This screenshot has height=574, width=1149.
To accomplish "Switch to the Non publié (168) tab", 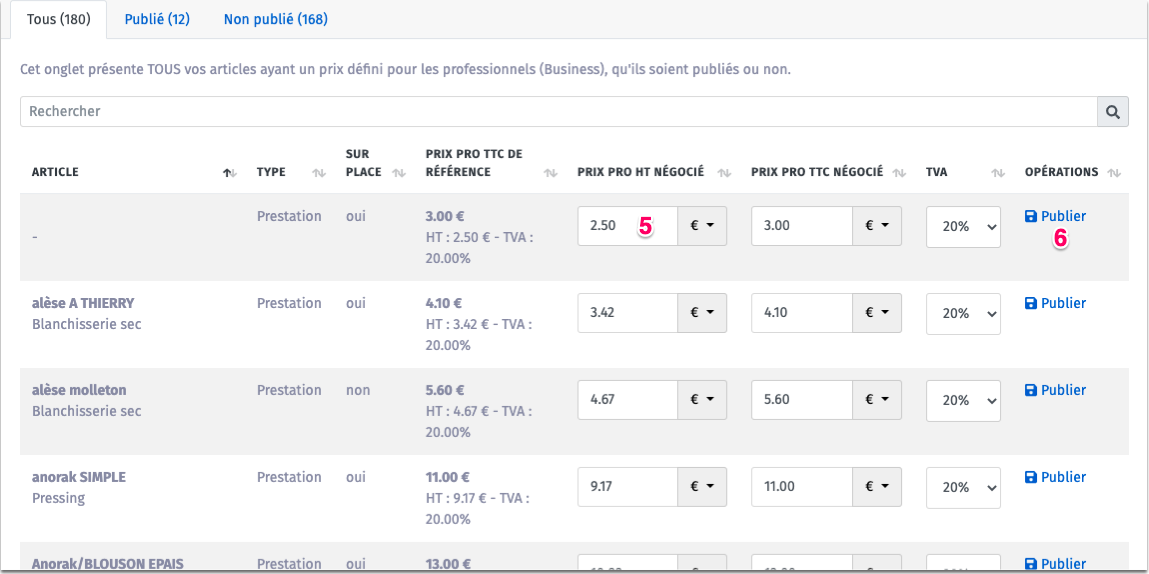I will [x=275, y=19].
